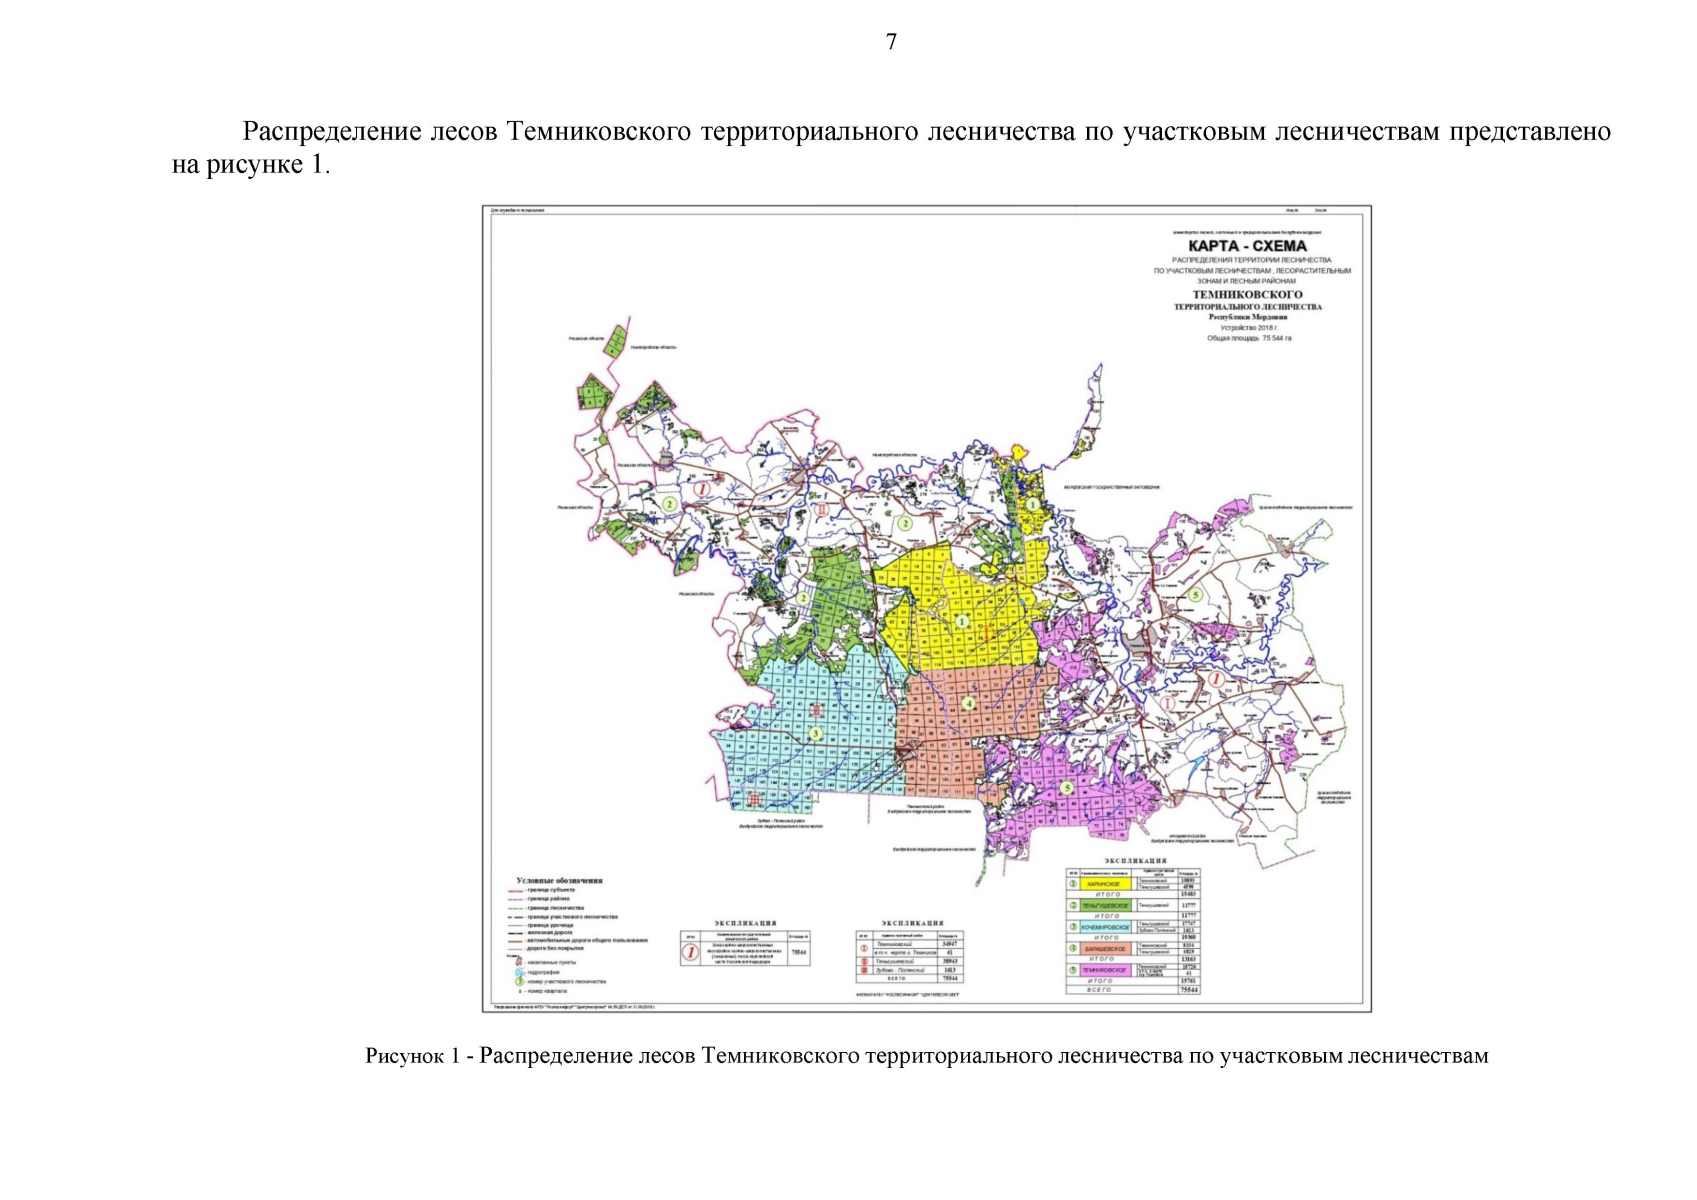Click the middle ЭКСПЛИКАЦИЯ table heading

[912, 923]
